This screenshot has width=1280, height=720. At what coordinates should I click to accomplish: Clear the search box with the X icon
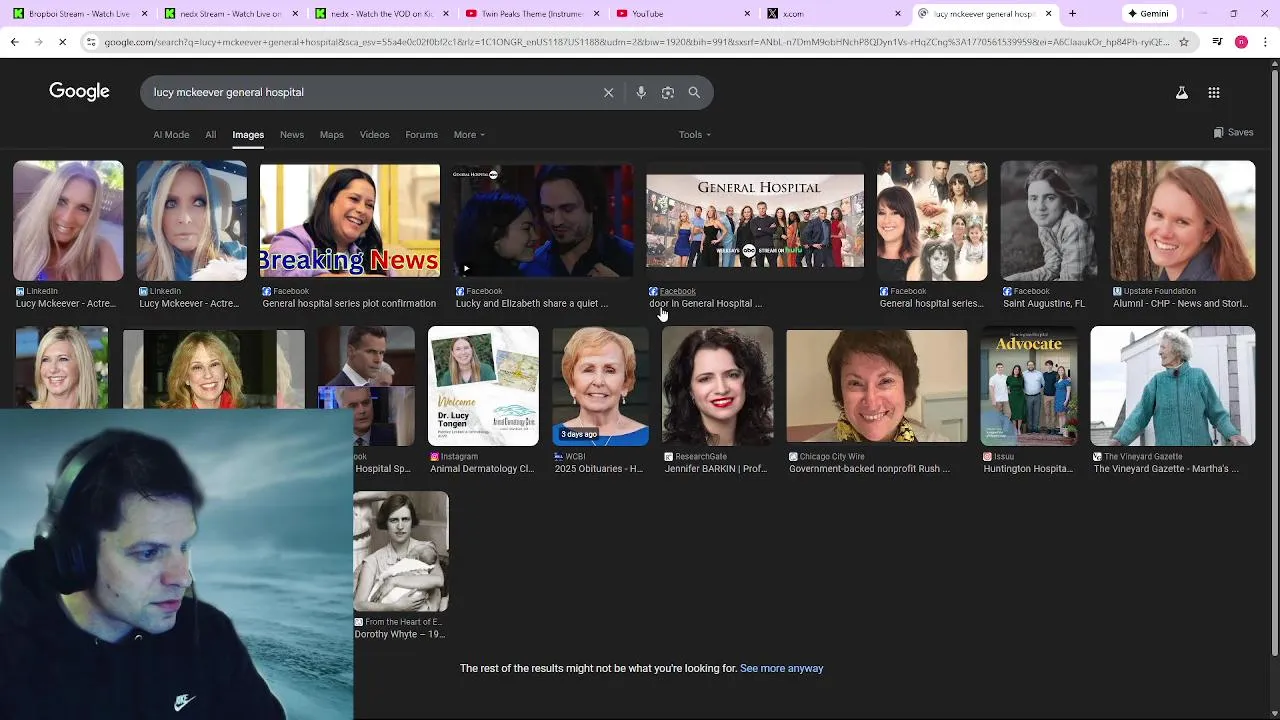tap(608, 92)
